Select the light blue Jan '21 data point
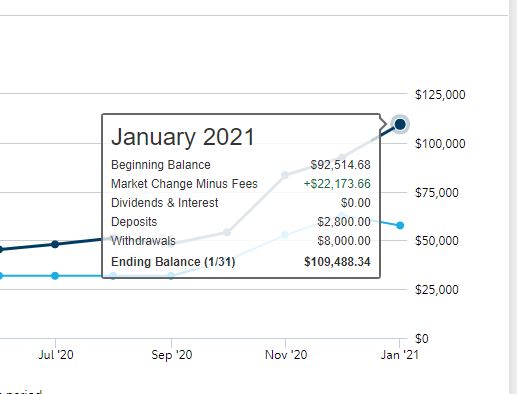This screenshot has height=394, width=517. coord(400,226)
